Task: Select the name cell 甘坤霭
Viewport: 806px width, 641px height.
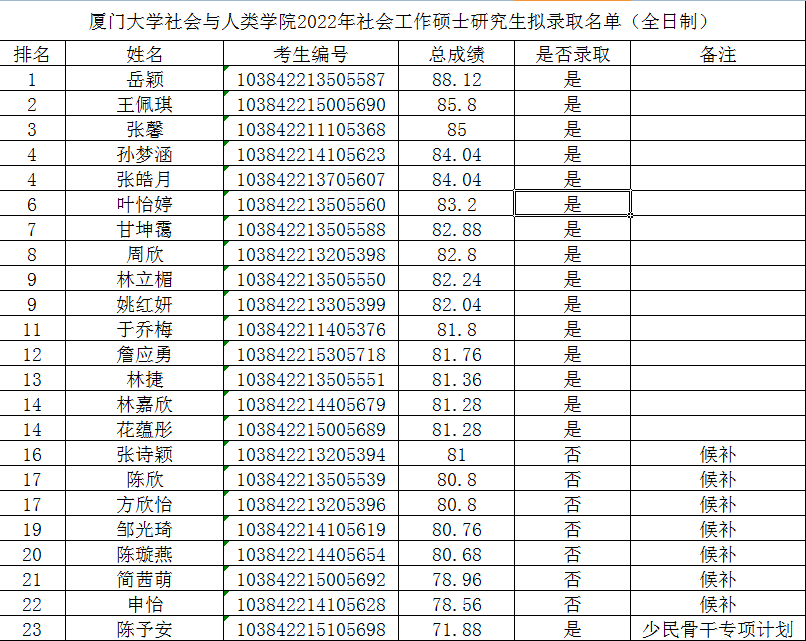Action: pyautogui.click(x=144, y=229)
